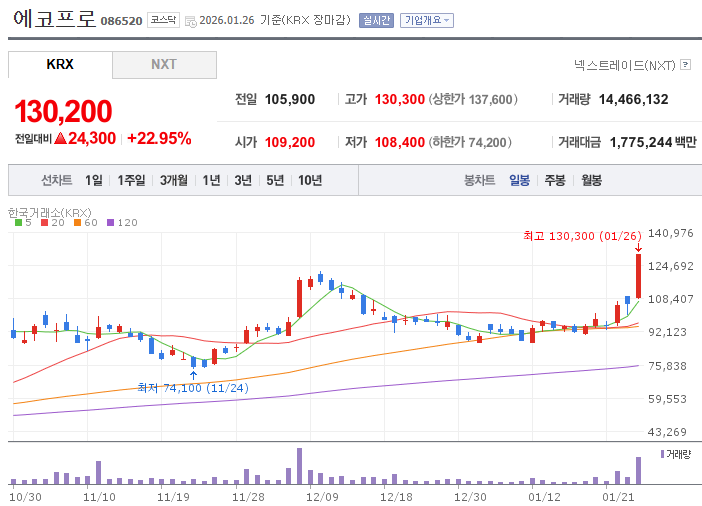Click the orange 60-day moving average legend

coord(86,223)
